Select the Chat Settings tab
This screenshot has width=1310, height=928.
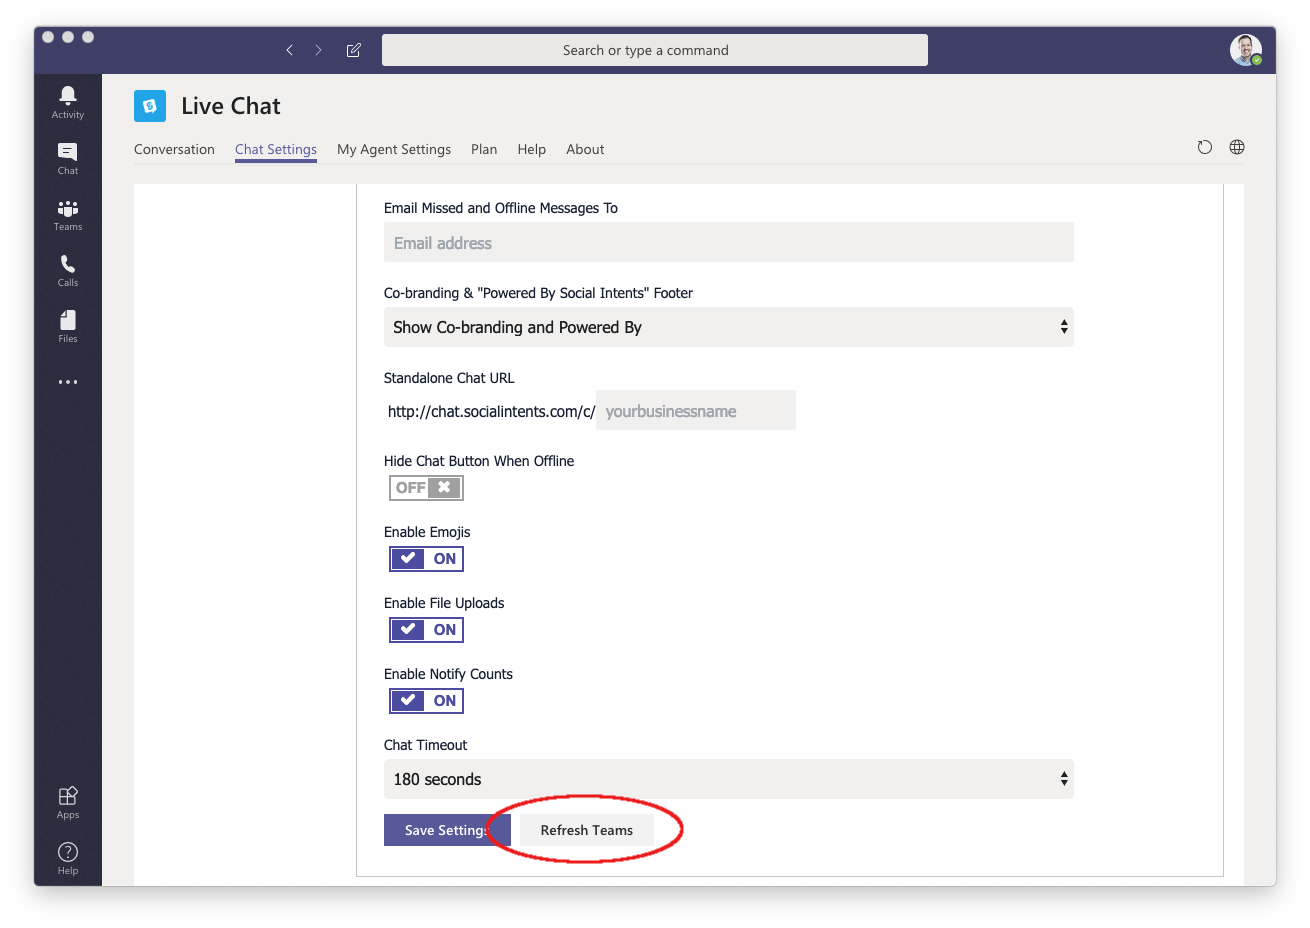click(x=276, y=149)
